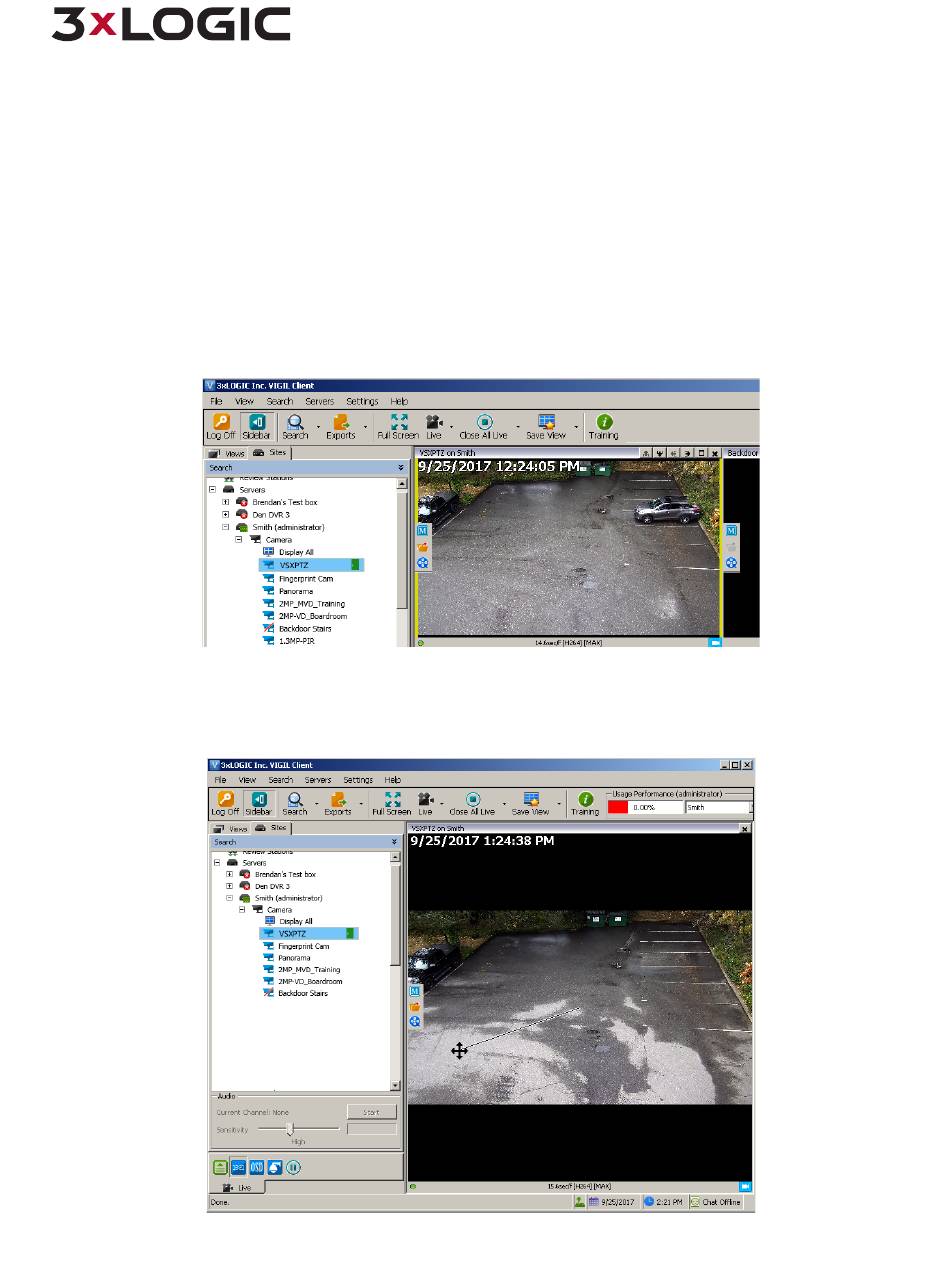Collapse the Search bar chevron in the upper sidebar
This screenshot has width=950, height=1276.
[401, 467]
